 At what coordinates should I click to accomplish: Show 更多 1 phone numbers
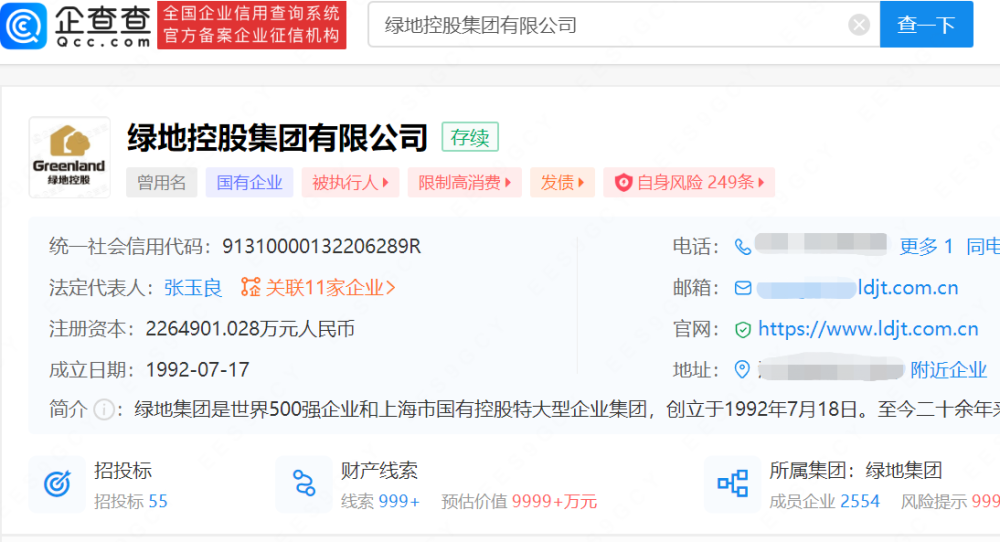click(925, 246)
